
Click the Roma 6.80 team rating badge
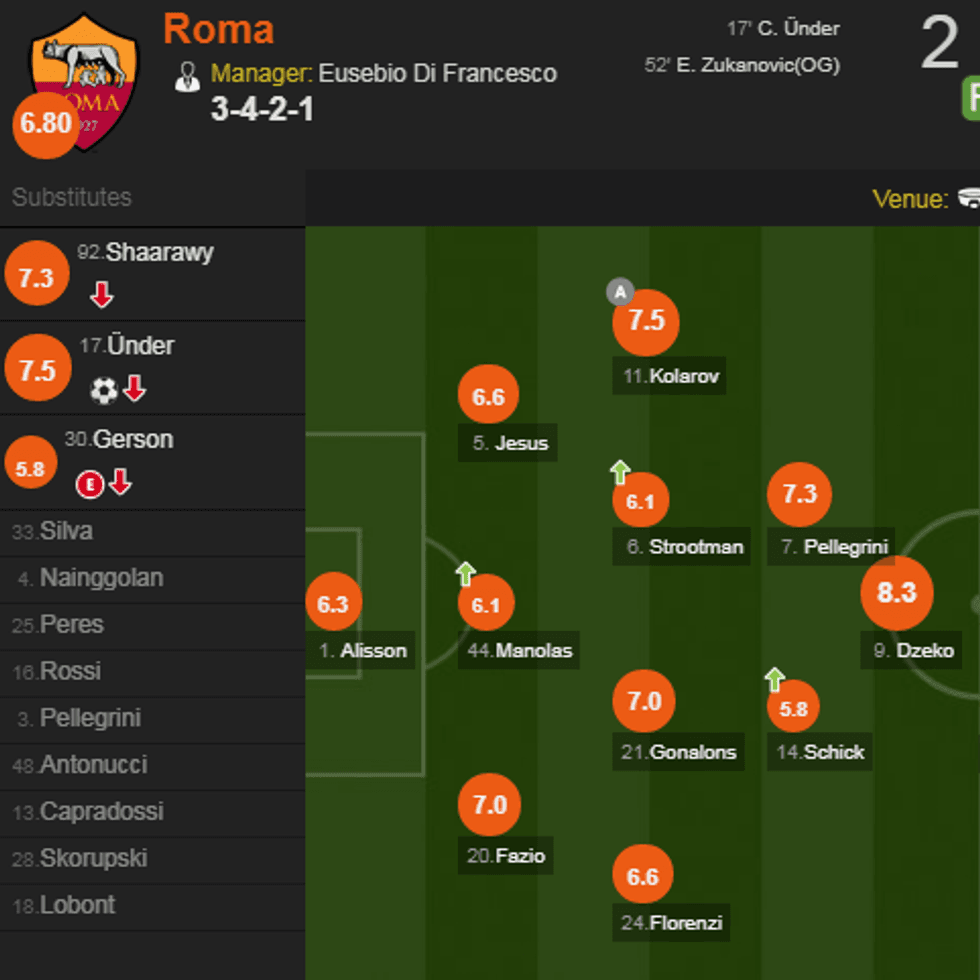point(45,125)
